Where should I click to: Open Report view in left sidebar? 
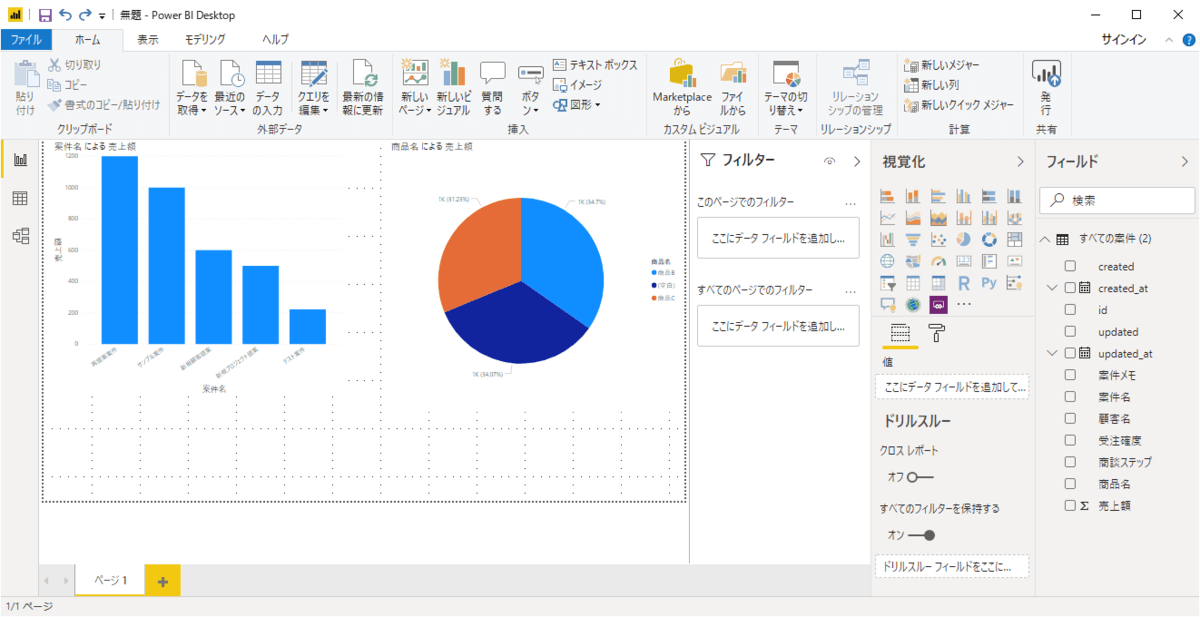20,160
